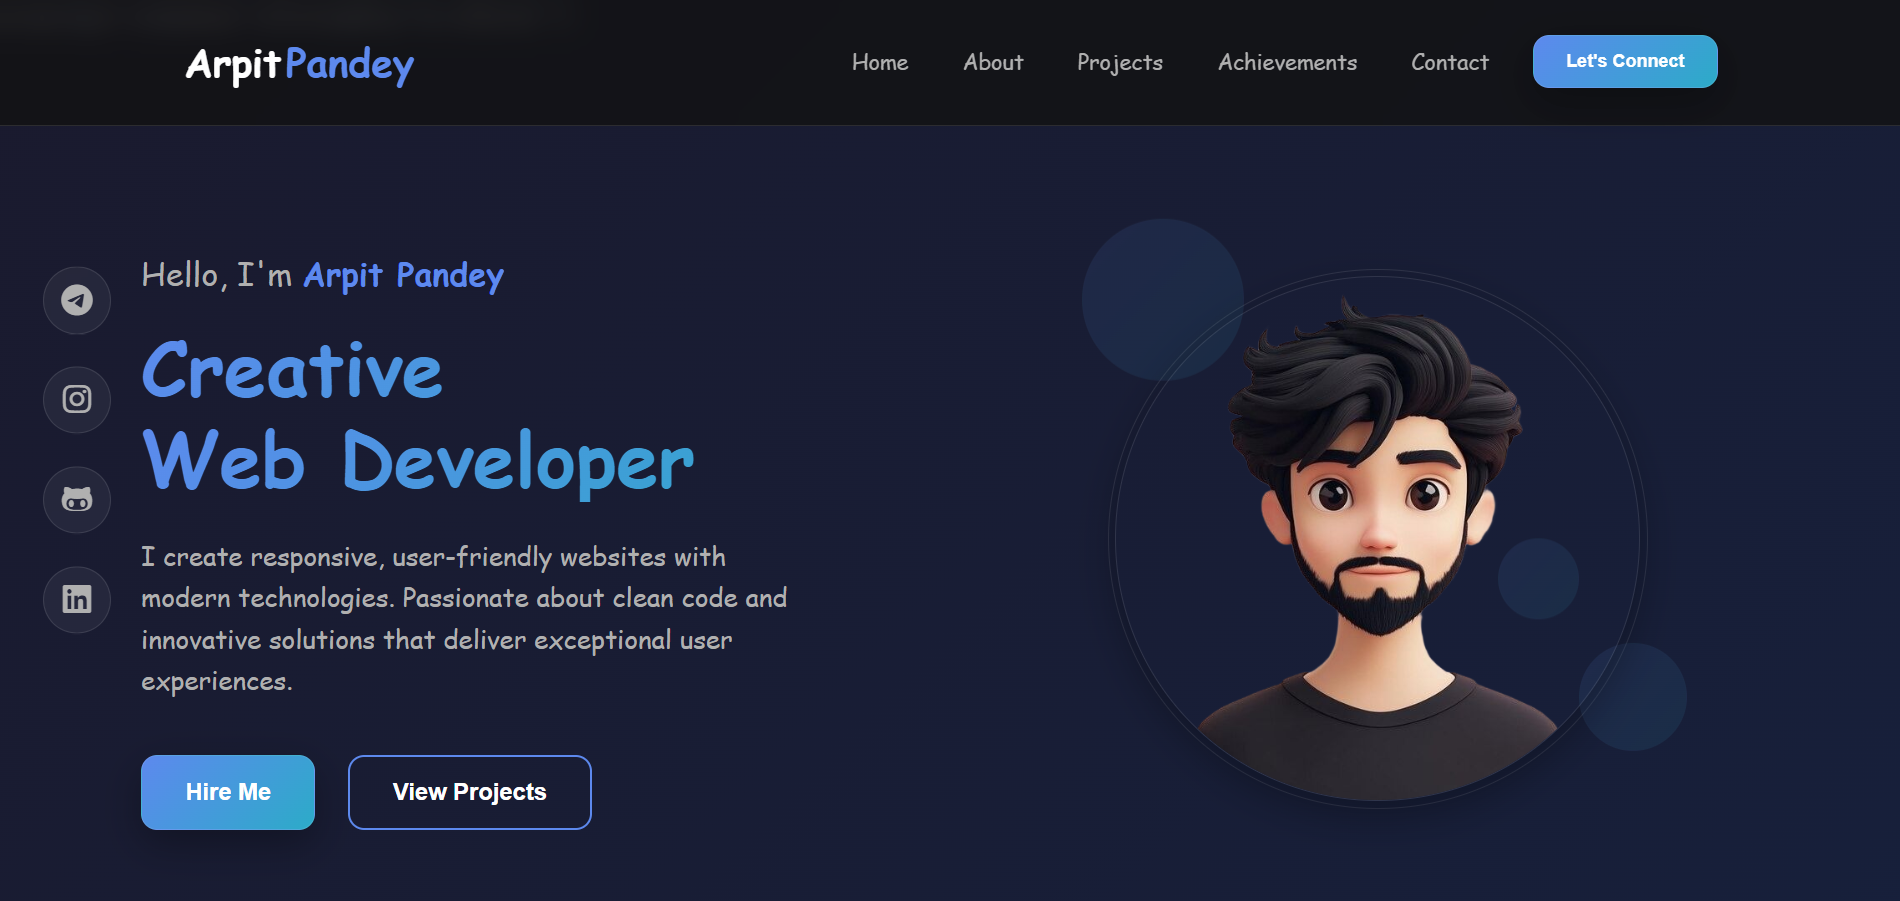Open the LinkedIn profile icon

tap(77, 600)
